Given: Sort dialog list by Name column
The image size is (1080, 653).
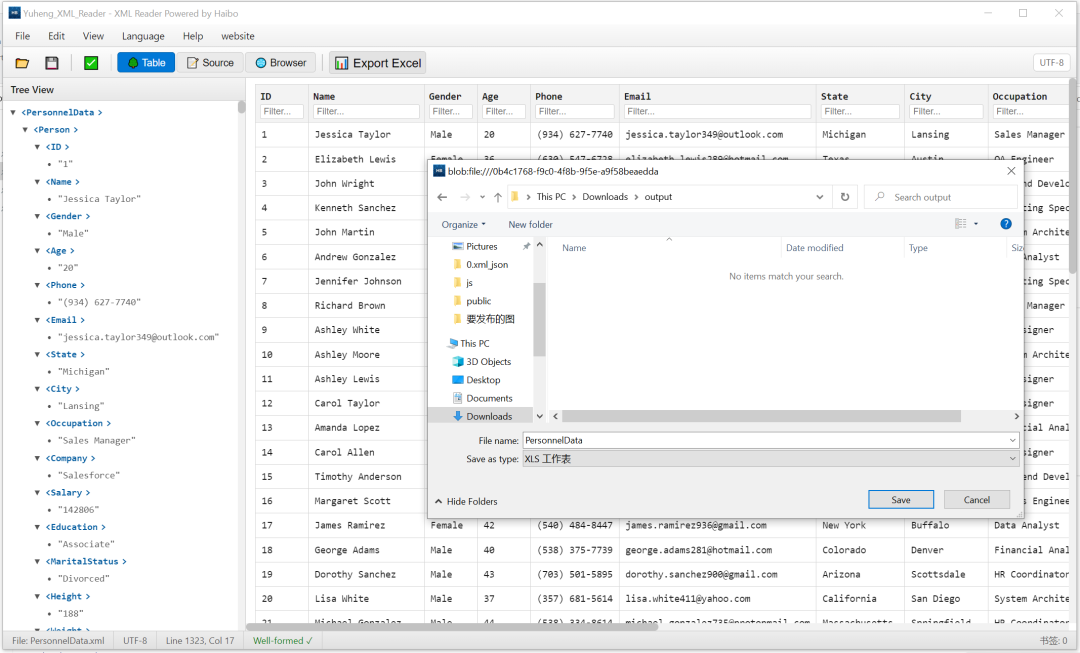Looking at the screenshot, I should point(574,248).
